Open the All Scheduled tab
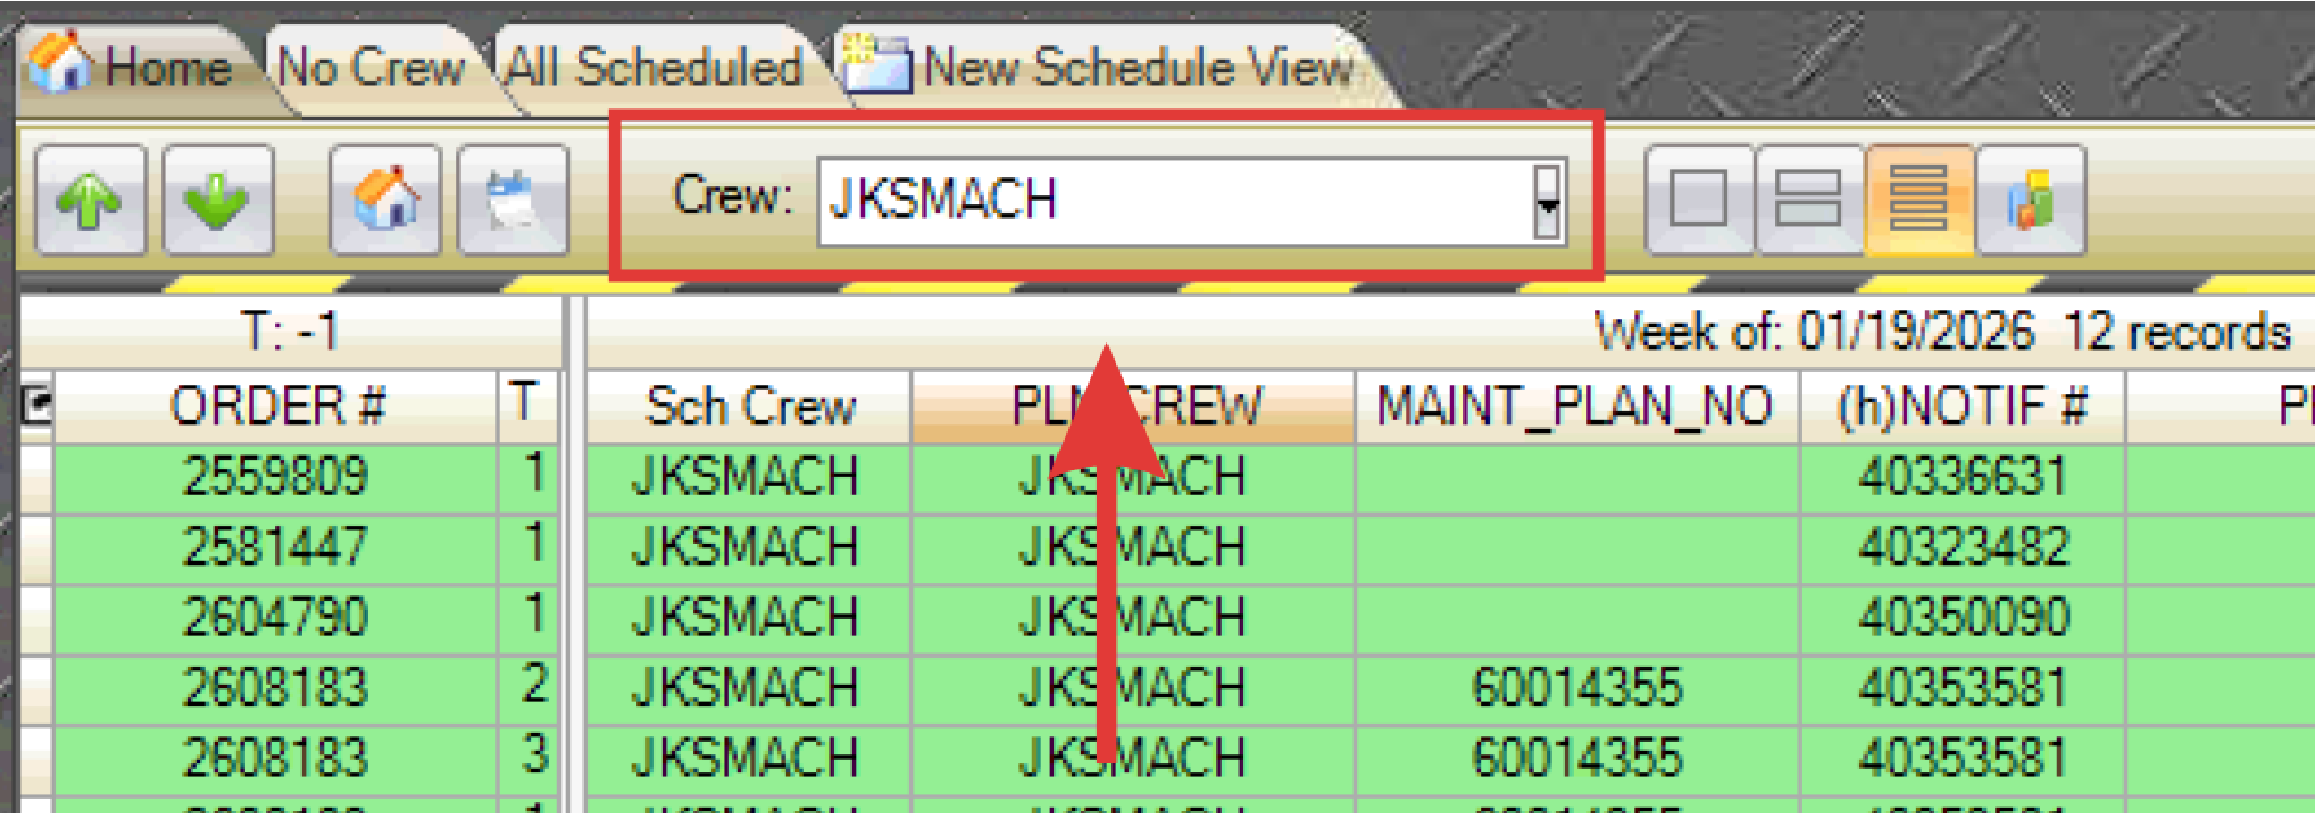The image size is (2315, 817). coord(653,68)
